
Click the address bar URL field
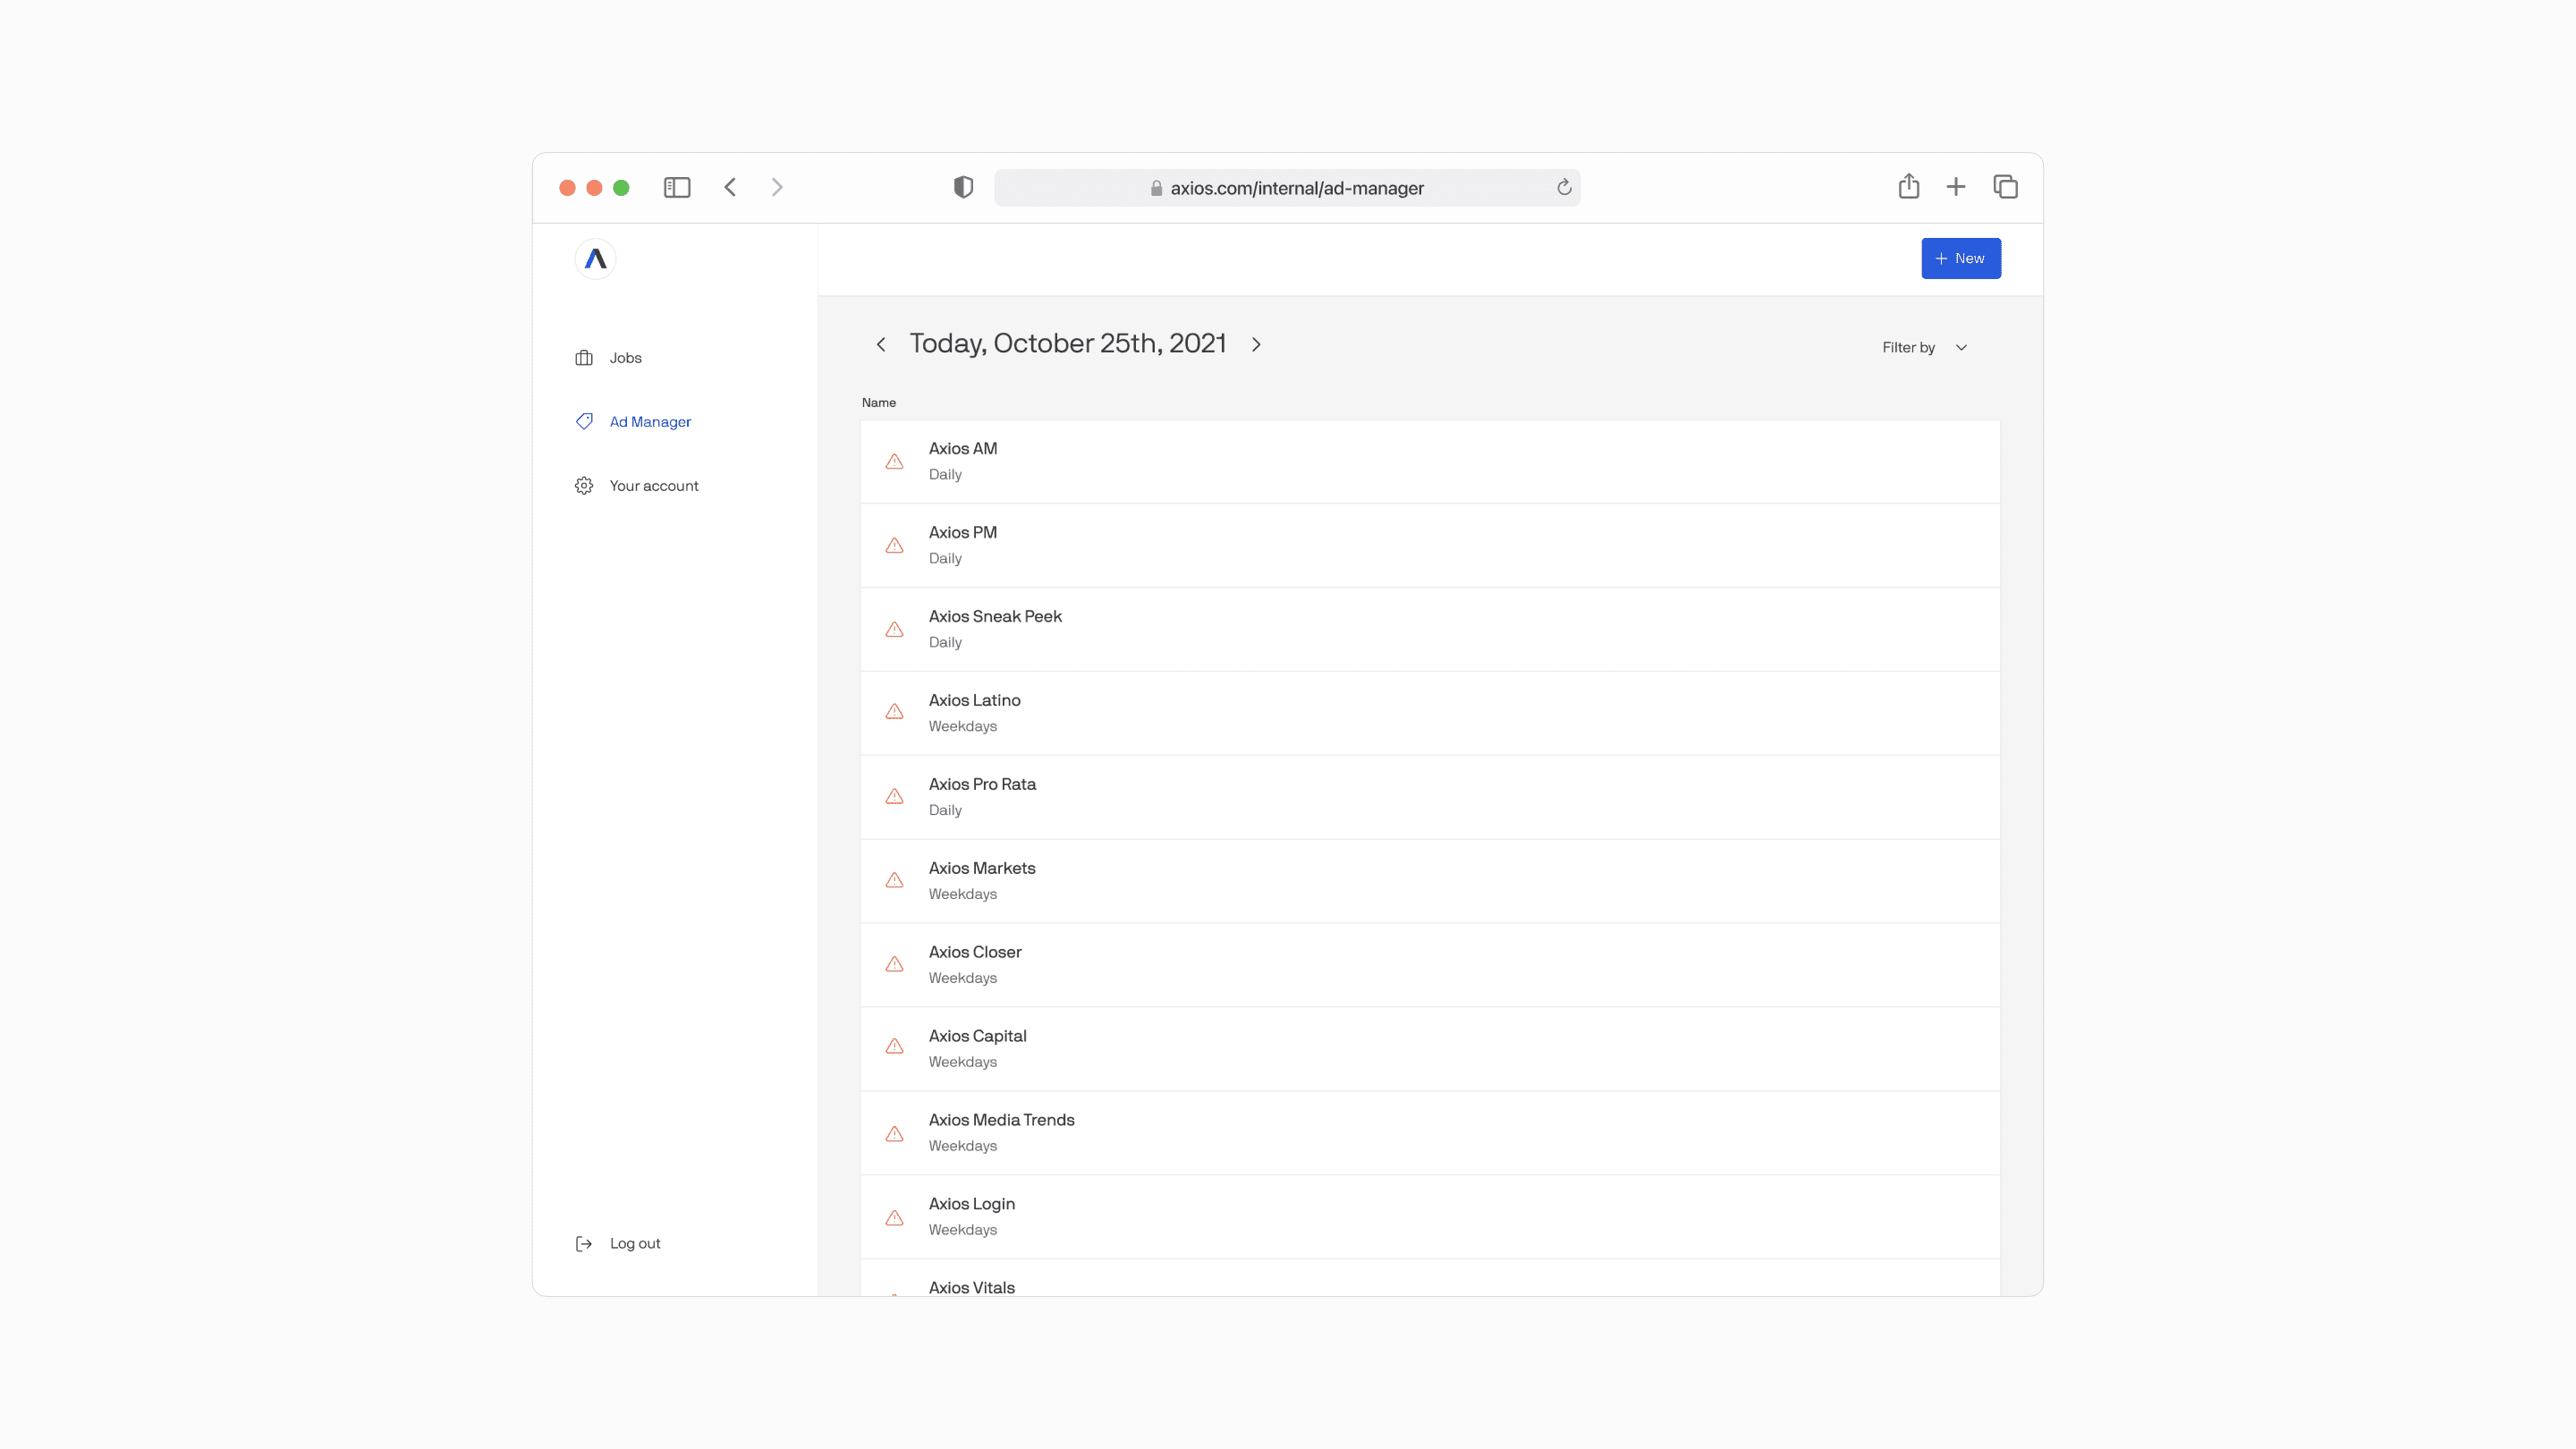(x=1287, y=188)
